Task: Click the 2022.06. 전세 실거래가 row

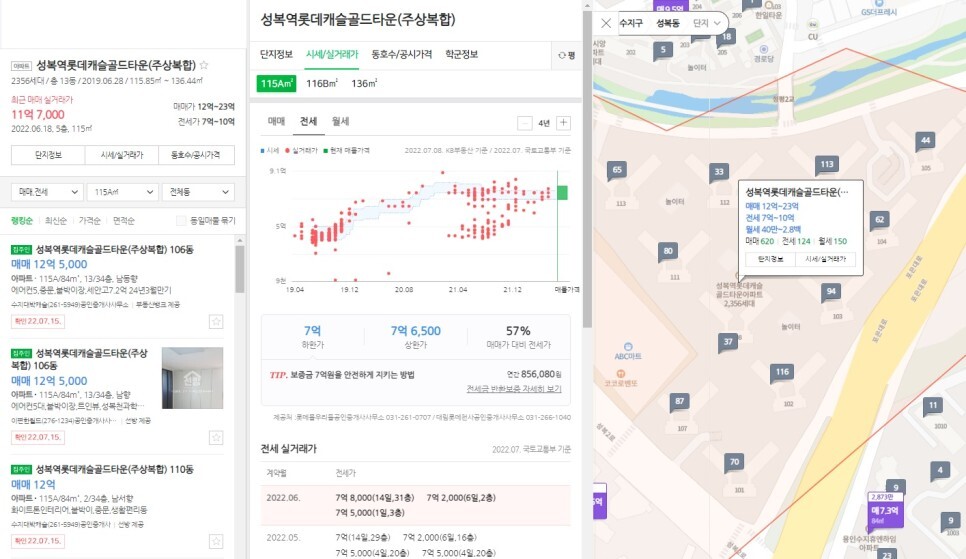Action: (x=416, y=505)
